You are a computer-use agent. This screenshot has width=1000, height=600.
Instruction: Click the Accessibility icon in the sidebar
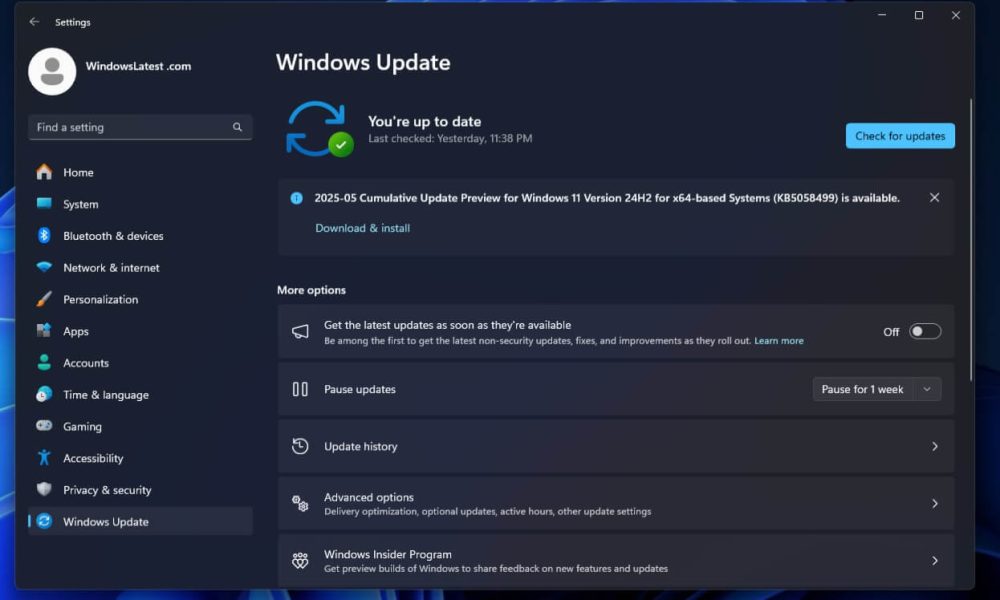tap(45, 458)
